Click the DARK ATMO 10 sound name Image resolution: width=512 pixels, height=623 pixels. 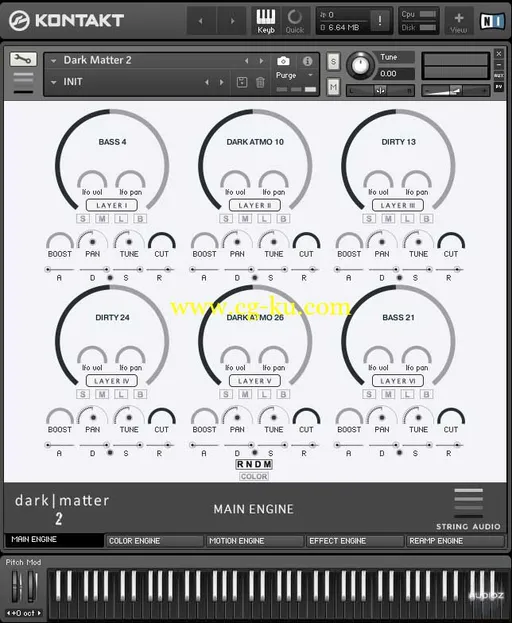pyautogui.click(x=255, y=142)
